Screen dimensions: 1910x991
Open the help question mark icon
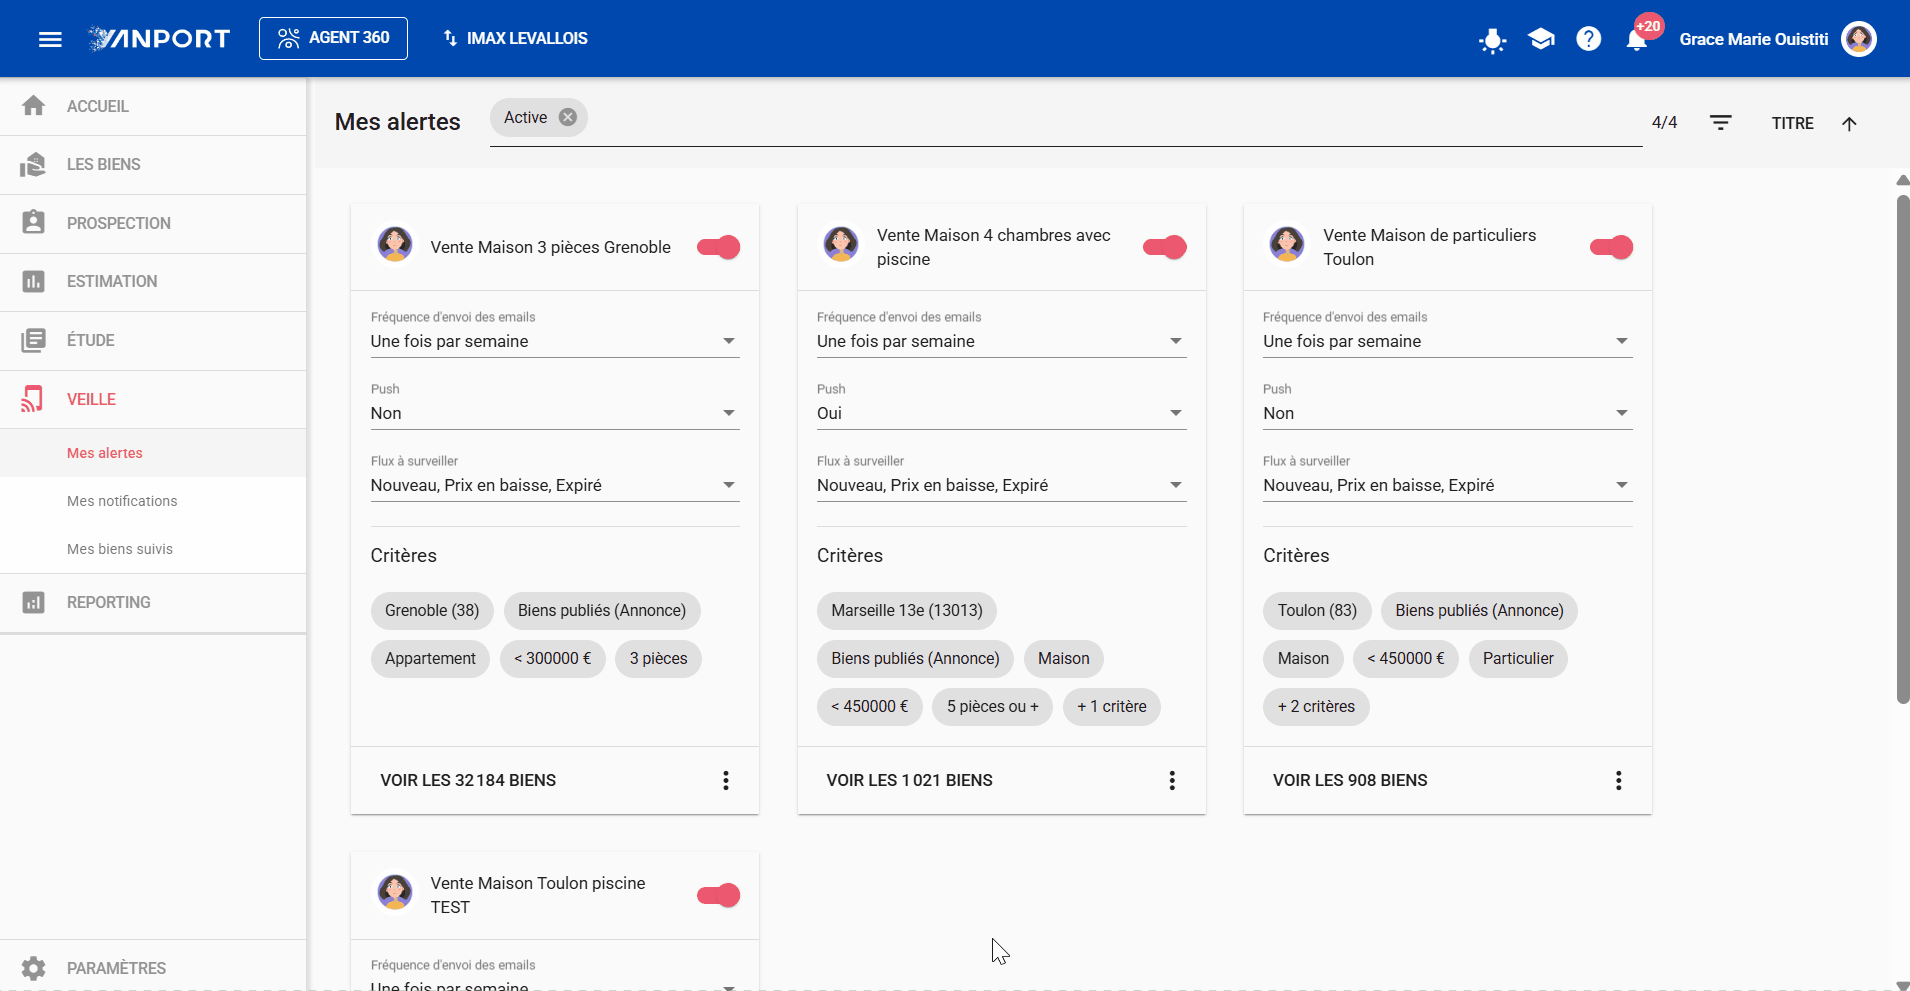click(1588, 39)
